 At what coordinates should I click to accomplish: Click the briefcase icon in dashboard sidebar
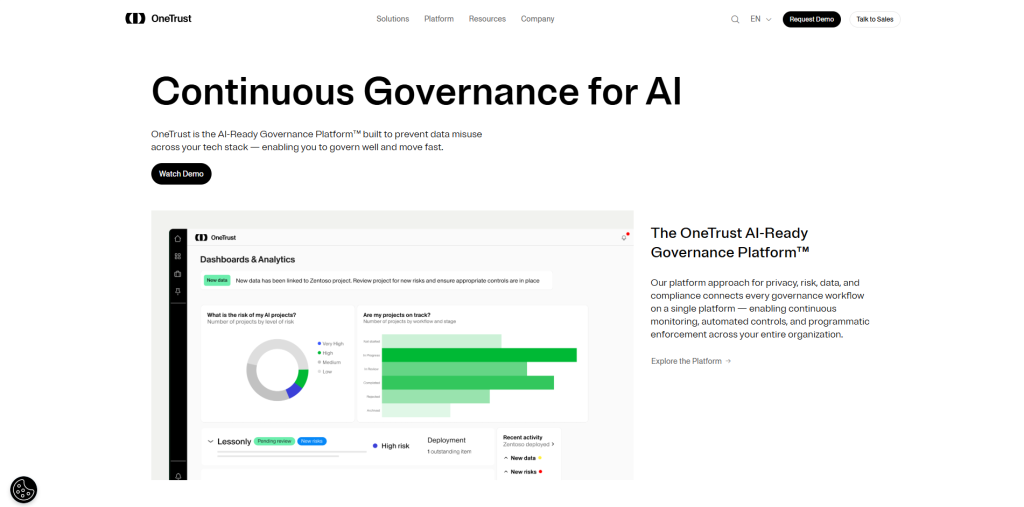[x=178, y=274]
